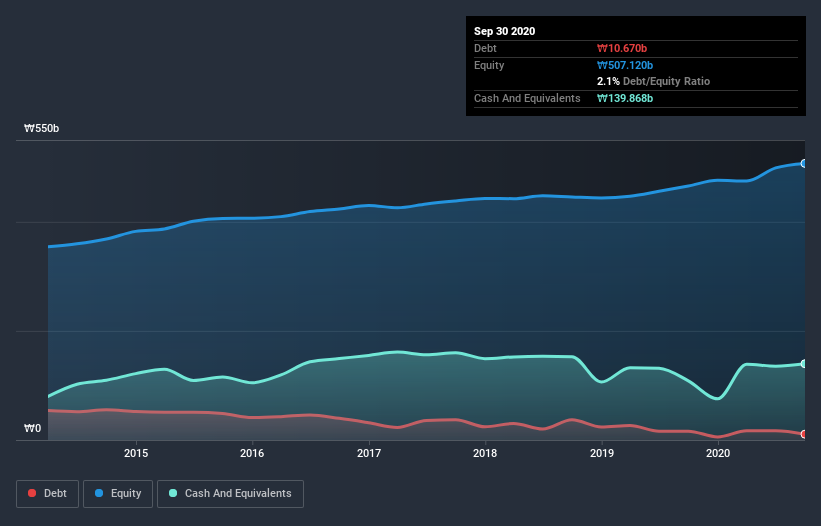Viewport: 821px width, 526px height.
Task: Click the Sep 30 2020 tooltip date
Action: pyautogui.click(x=504, y=31)
